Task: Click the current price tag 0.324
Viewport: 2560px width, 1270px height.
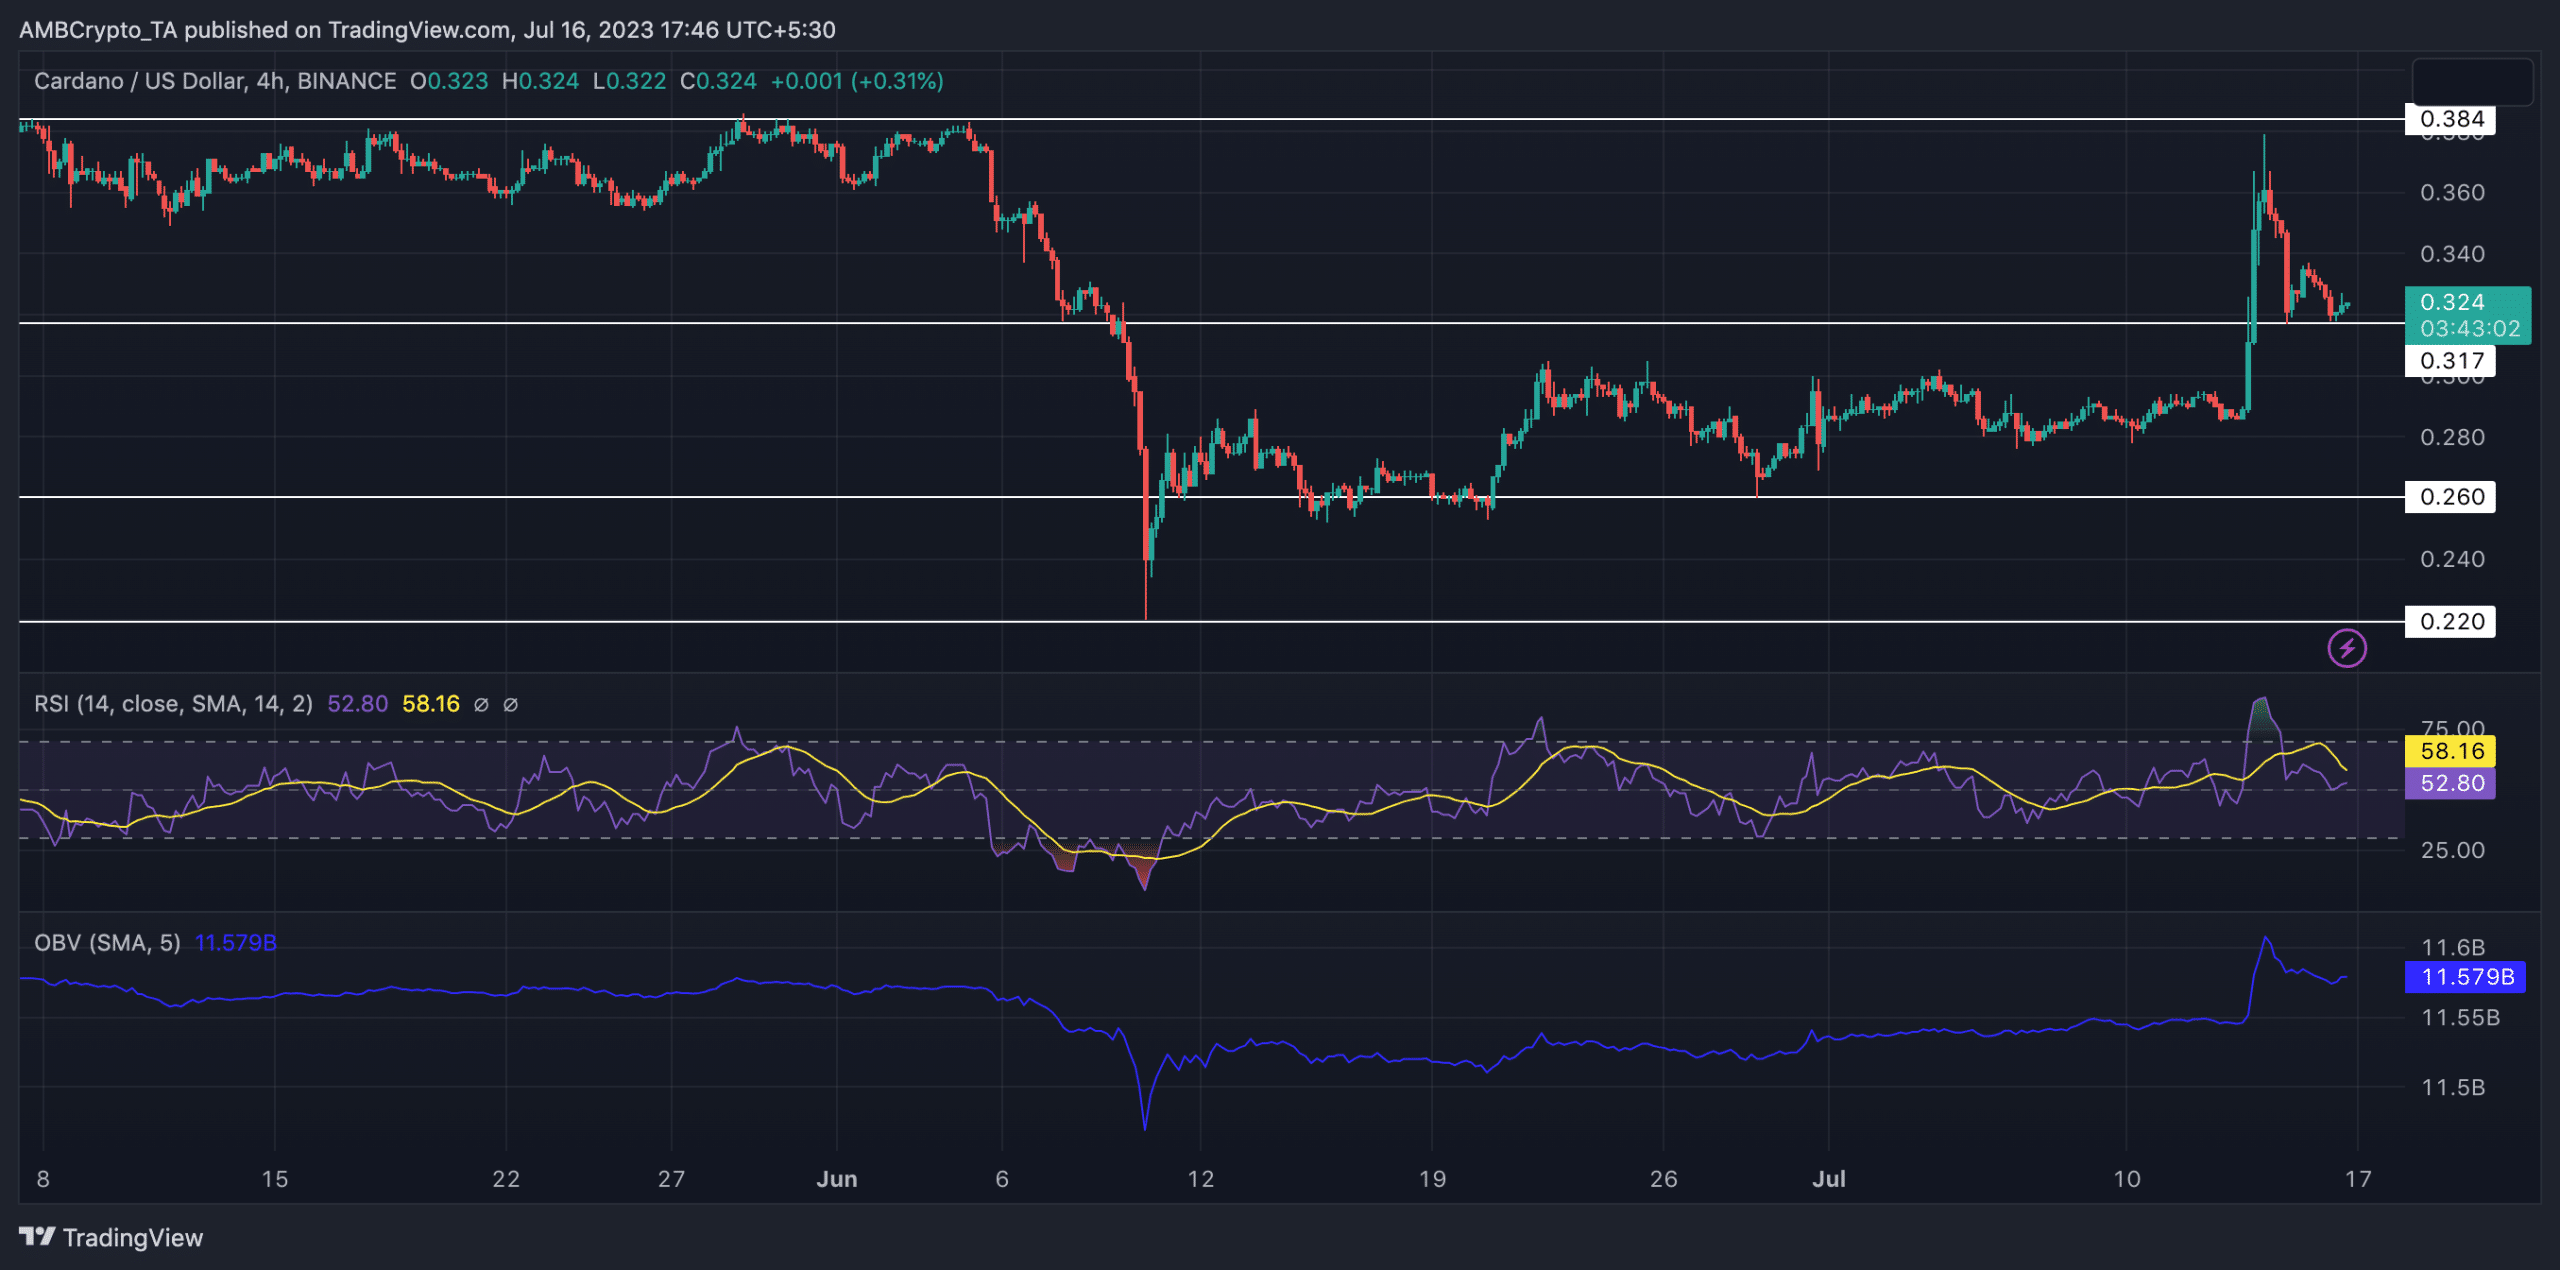Action: [x=2452, y=302]
